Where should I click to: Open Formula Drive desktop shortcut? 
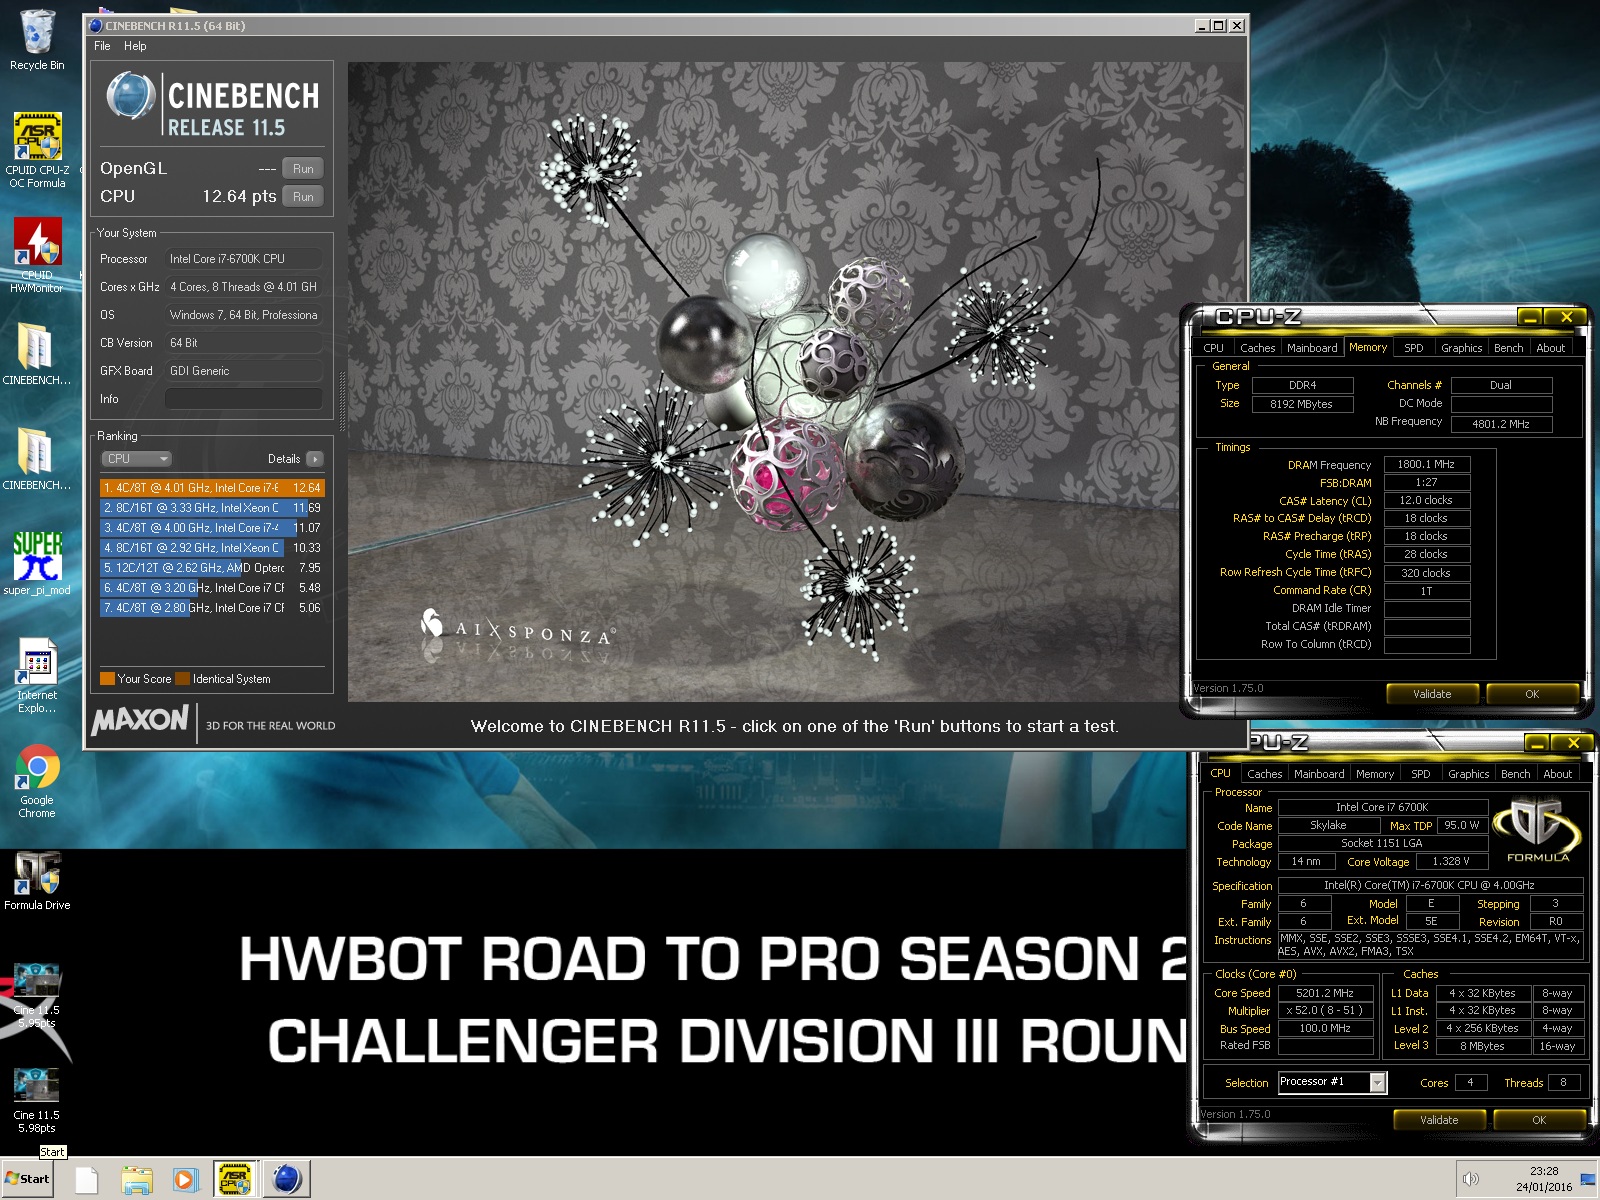pyautogui.click(x=37, y=880)
